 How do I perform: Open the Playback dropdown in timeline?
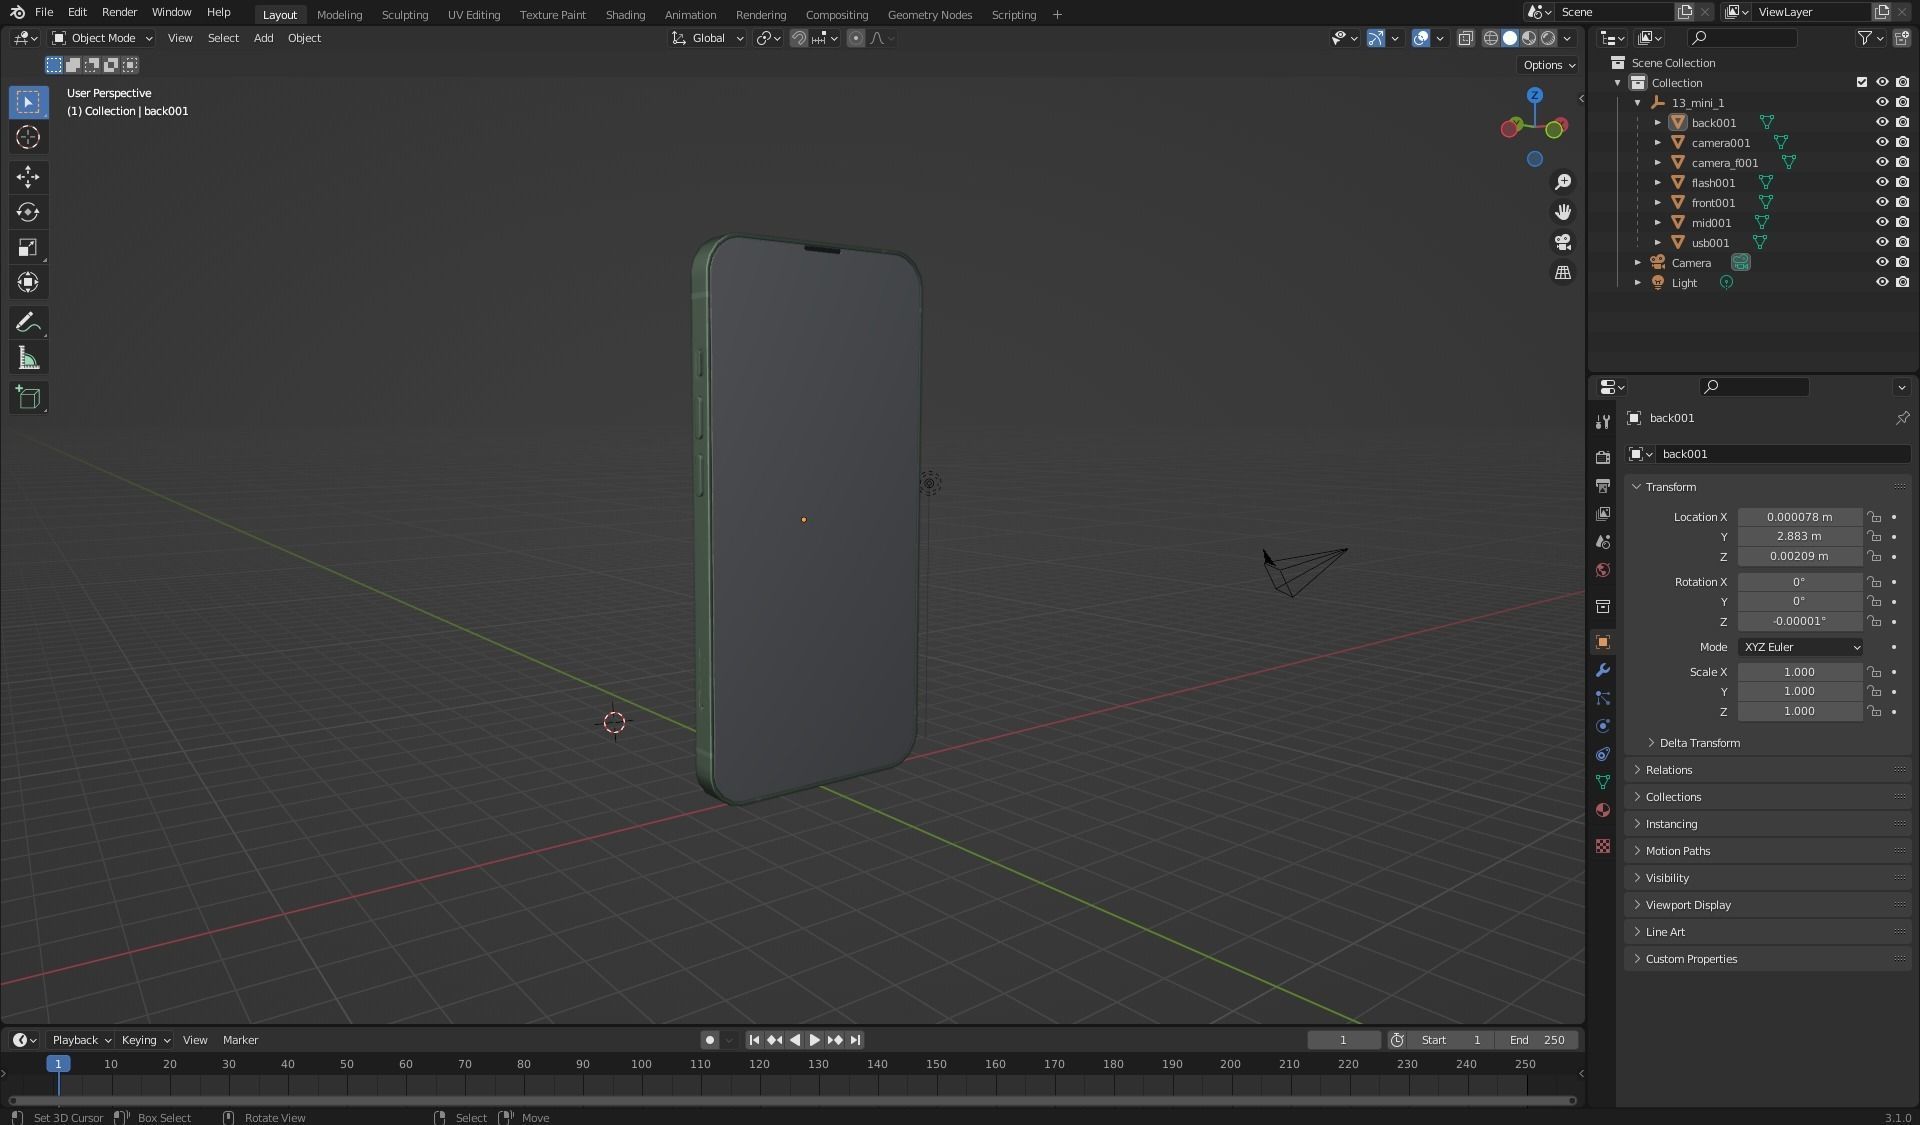point(80,1040)
